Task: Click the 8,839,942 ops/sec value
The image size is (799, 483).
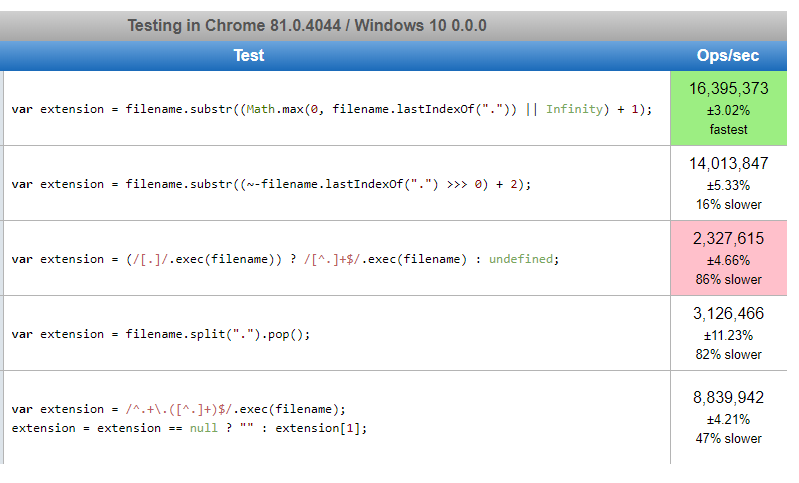Action: 728,398
